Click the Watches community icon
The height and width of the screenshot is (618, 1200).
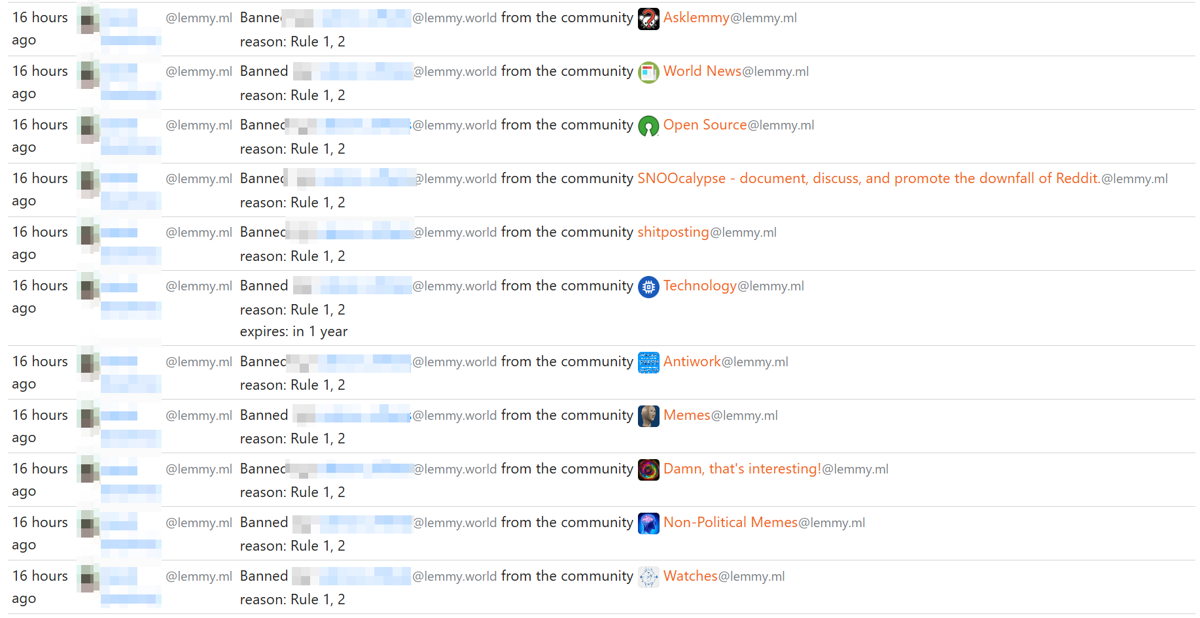pos(649,577)
